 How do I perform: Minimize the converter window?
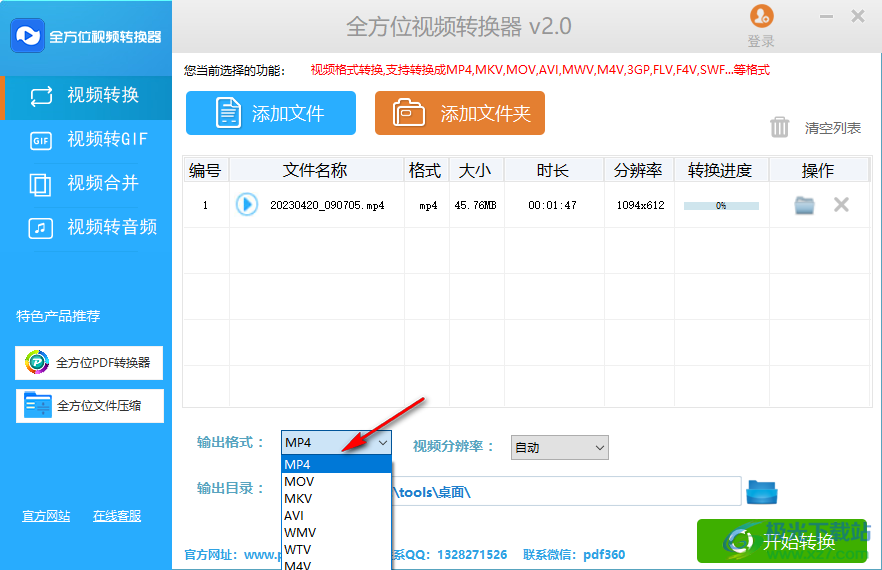[x=826, y=16]
